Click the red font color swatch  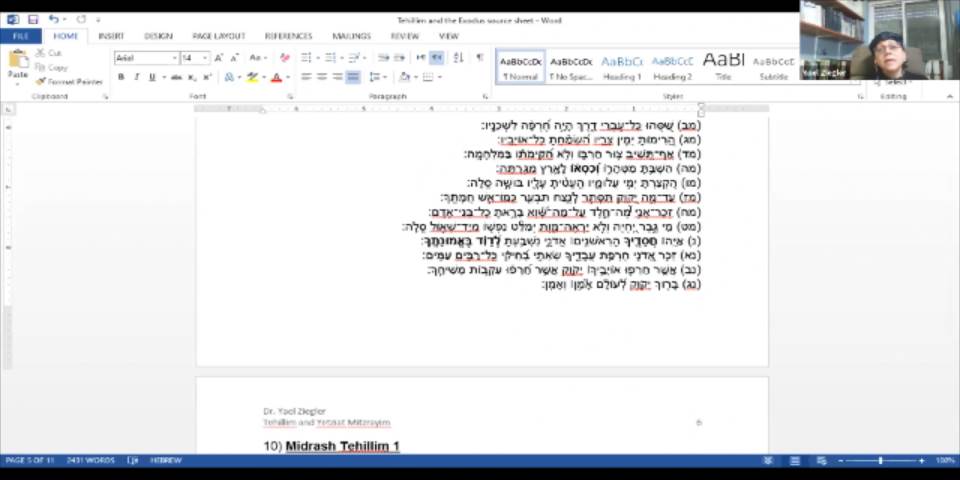pos(276,77)
